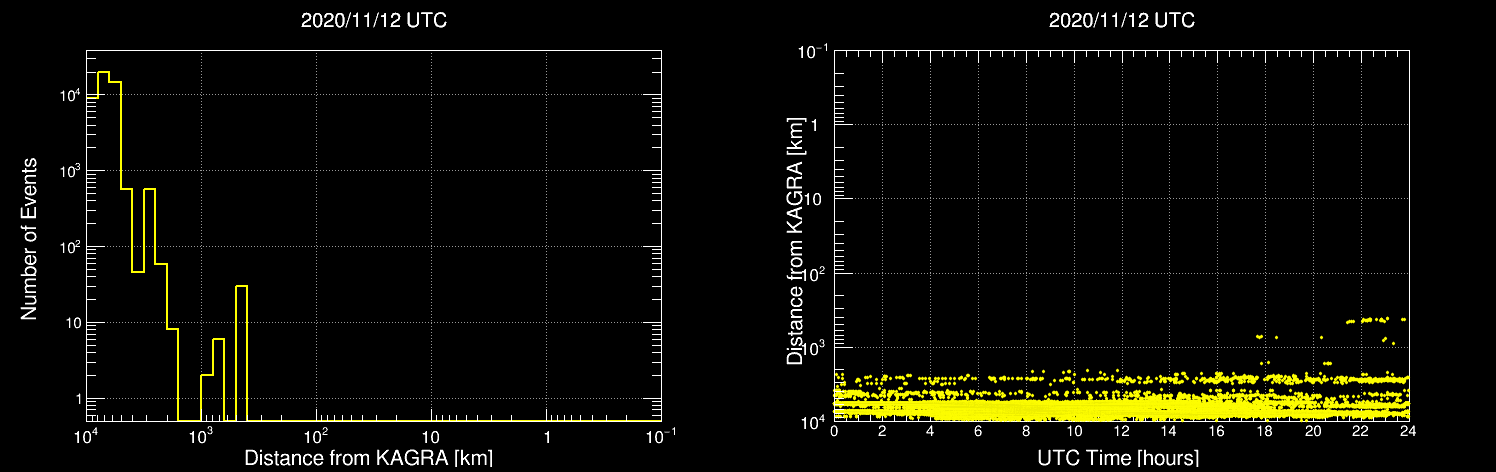Click the 6 hour tick on the UTC Time axis
The height and width of the screenshot is (472, 1496).
[x=978, y=432]
